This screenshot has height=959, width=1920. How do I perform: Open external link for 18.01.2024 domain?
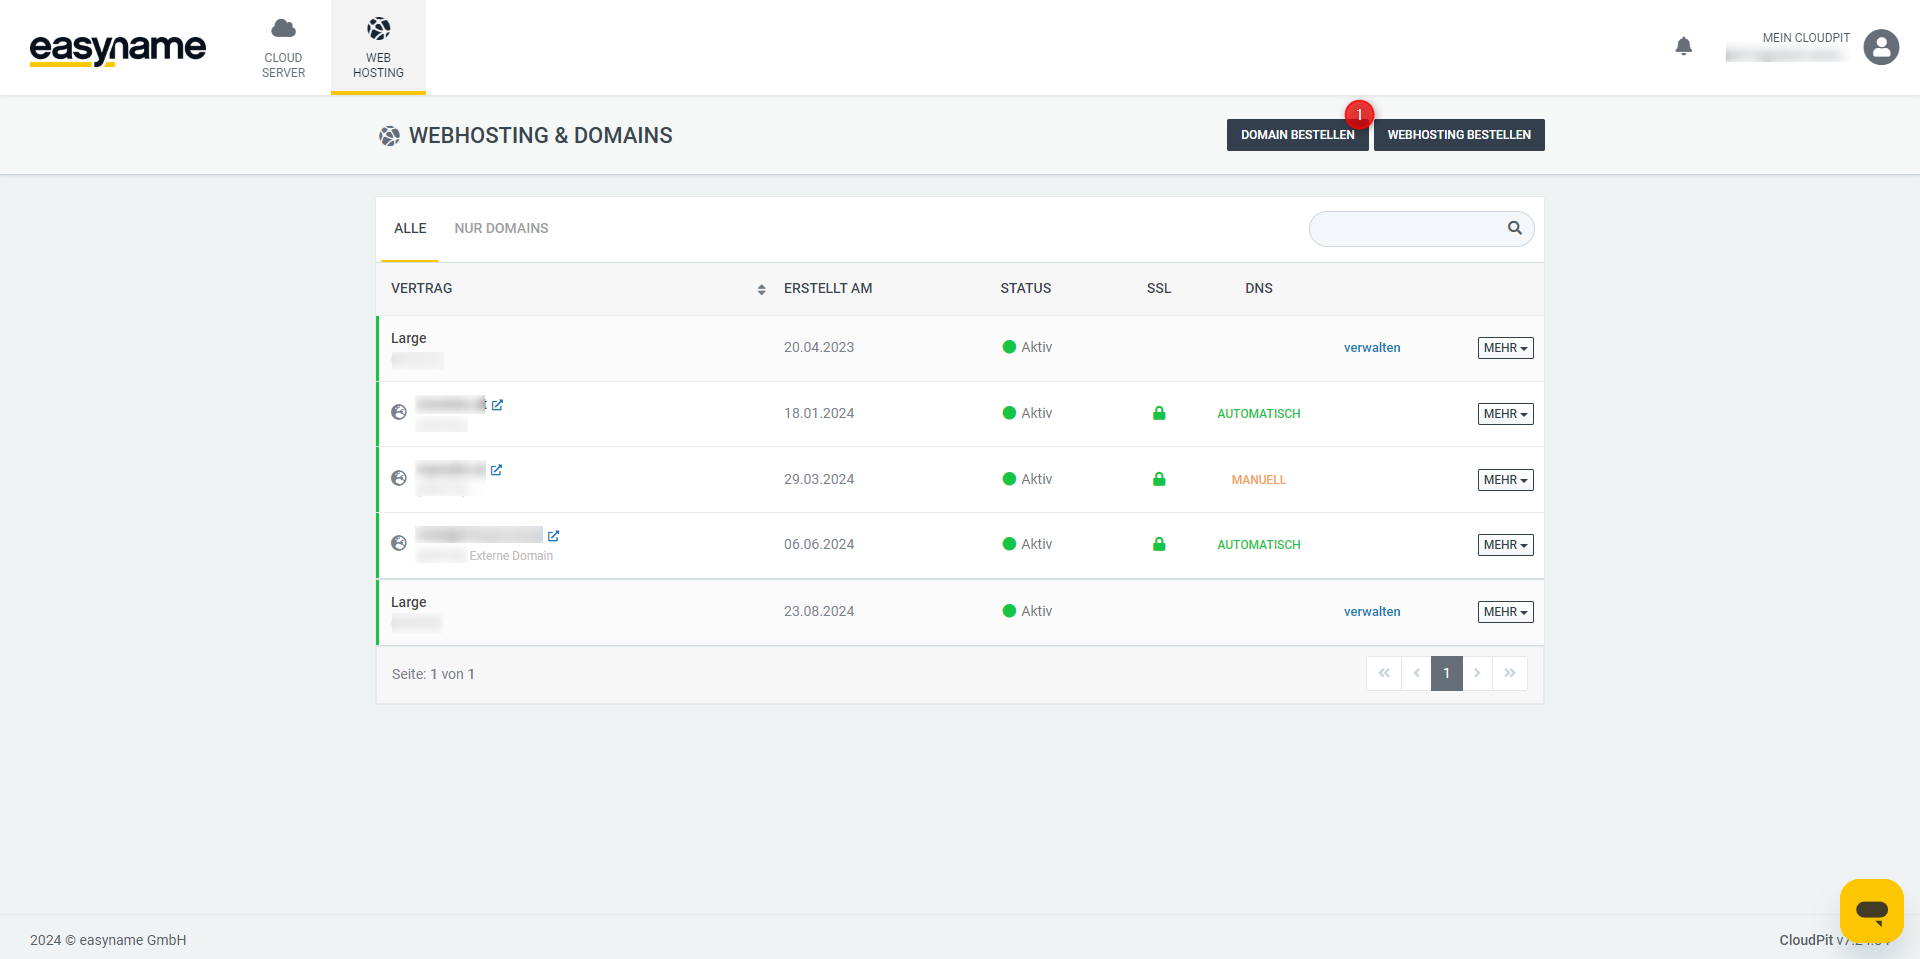pyautogui.click(x=497, y=405)
